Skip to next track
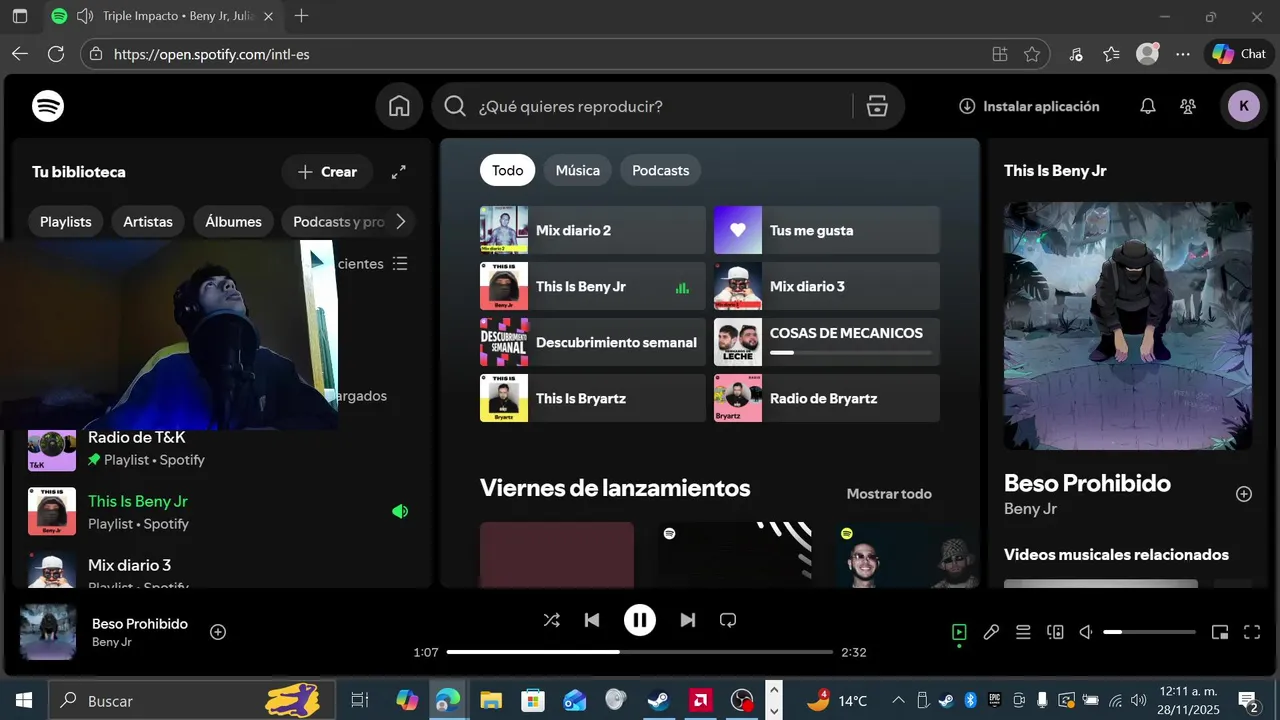Image resolution: width=1280 pixels, height=720 pixels. click(x=688, y=620)
